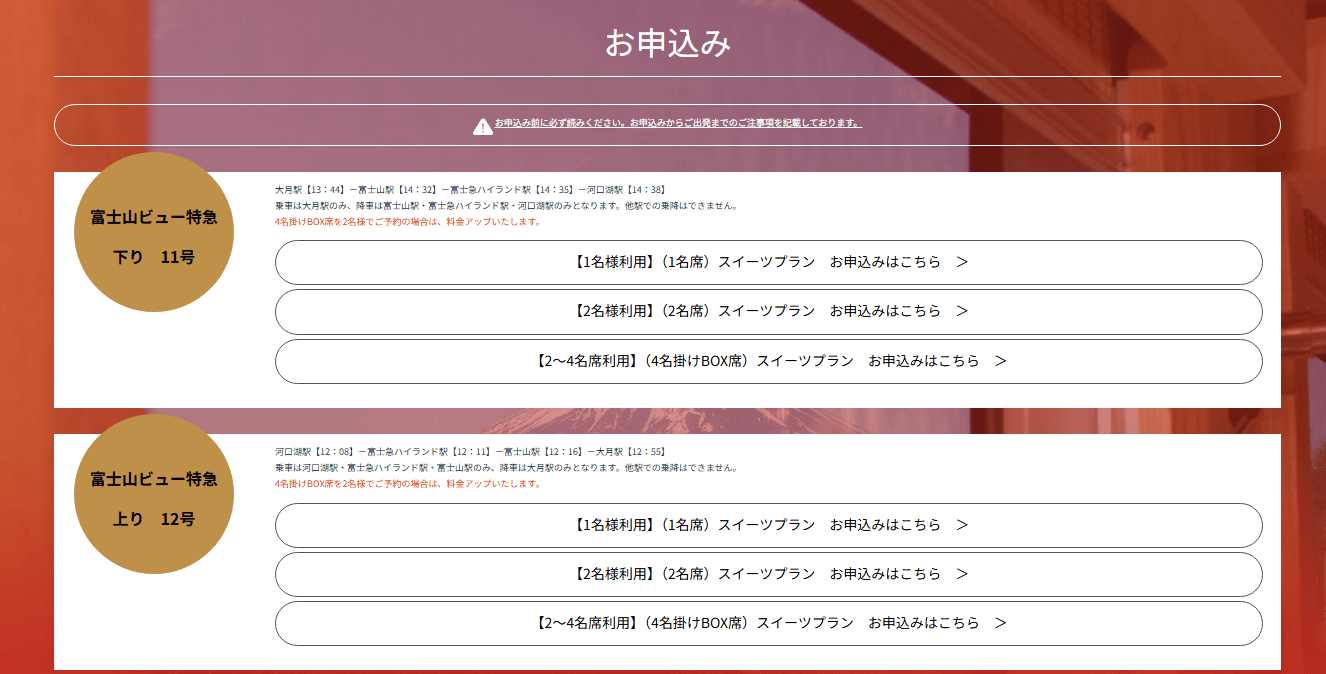
Task: Select 上り12号 4名掛けBOX席 sweets plan button
Action: [768, 623]
